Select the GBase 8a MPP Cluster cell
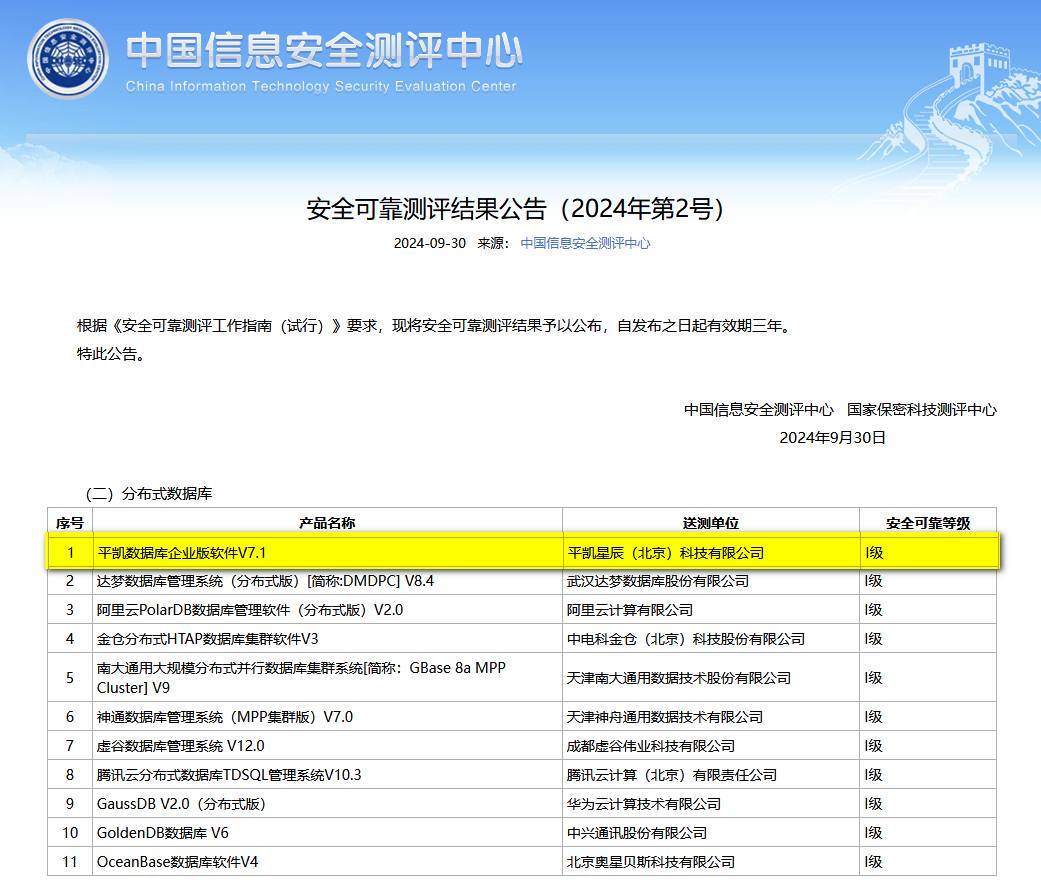The image size is (1041, 892). (x=327, y=678)
